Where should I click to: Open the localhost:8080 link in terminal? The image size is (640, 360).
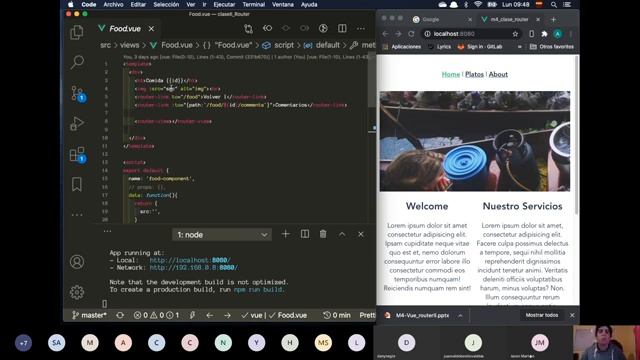(190, 260)
